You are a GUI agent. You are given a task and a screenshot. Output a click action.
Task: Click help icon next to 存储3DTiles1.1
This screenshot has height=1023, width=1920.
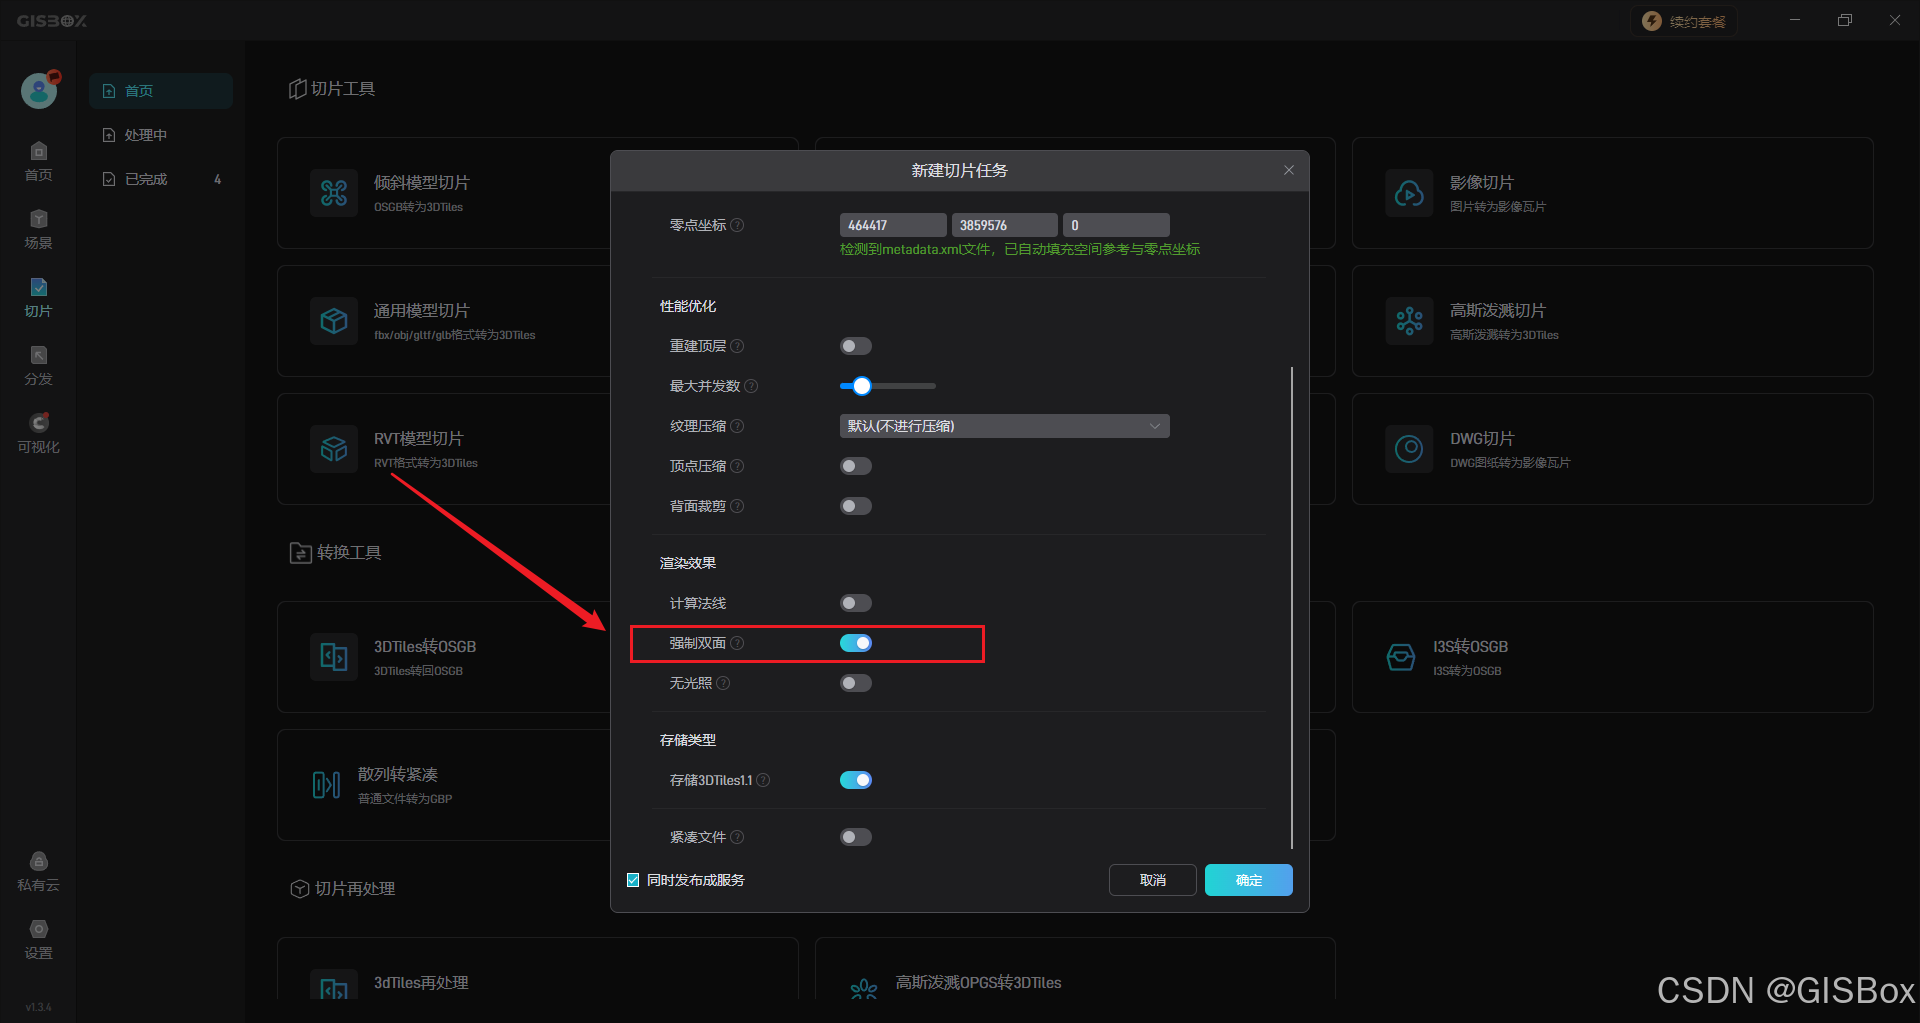[x=763, y=780]
